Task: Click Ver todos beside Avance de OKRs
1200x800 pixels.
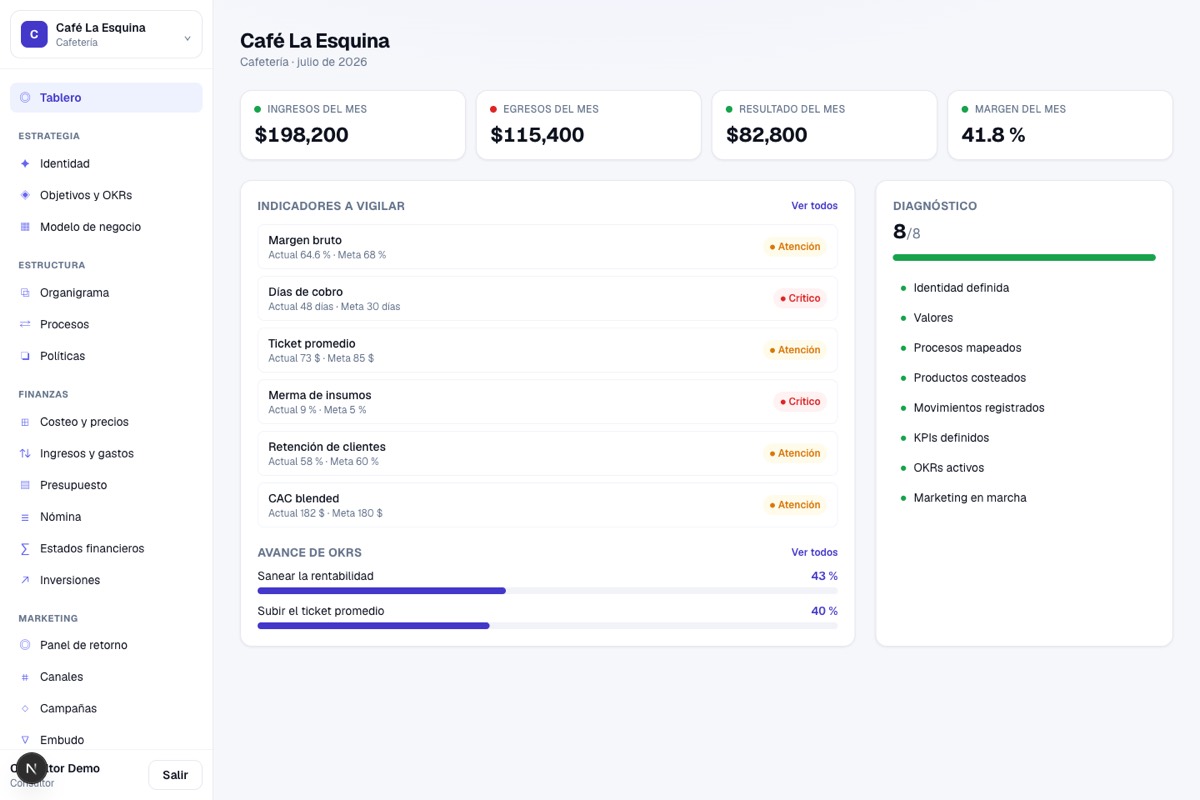Action: point(814,552)
